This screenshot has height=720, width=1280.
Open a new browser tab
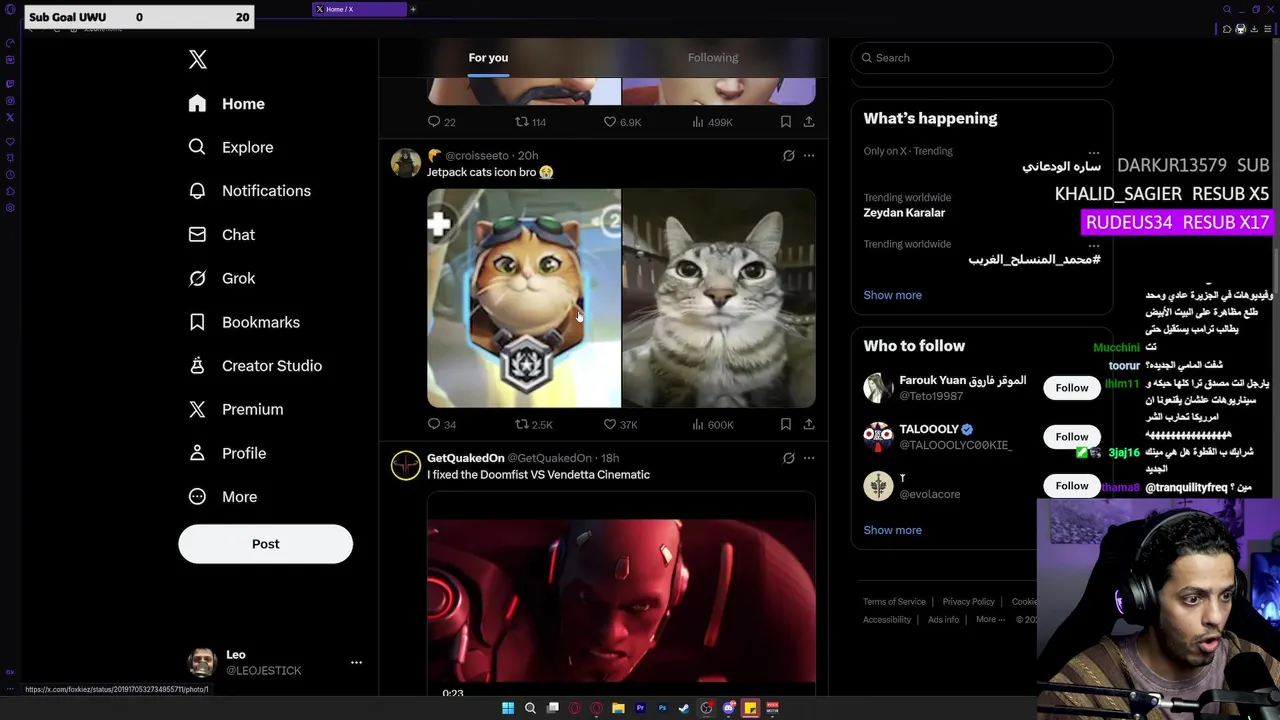413,9
